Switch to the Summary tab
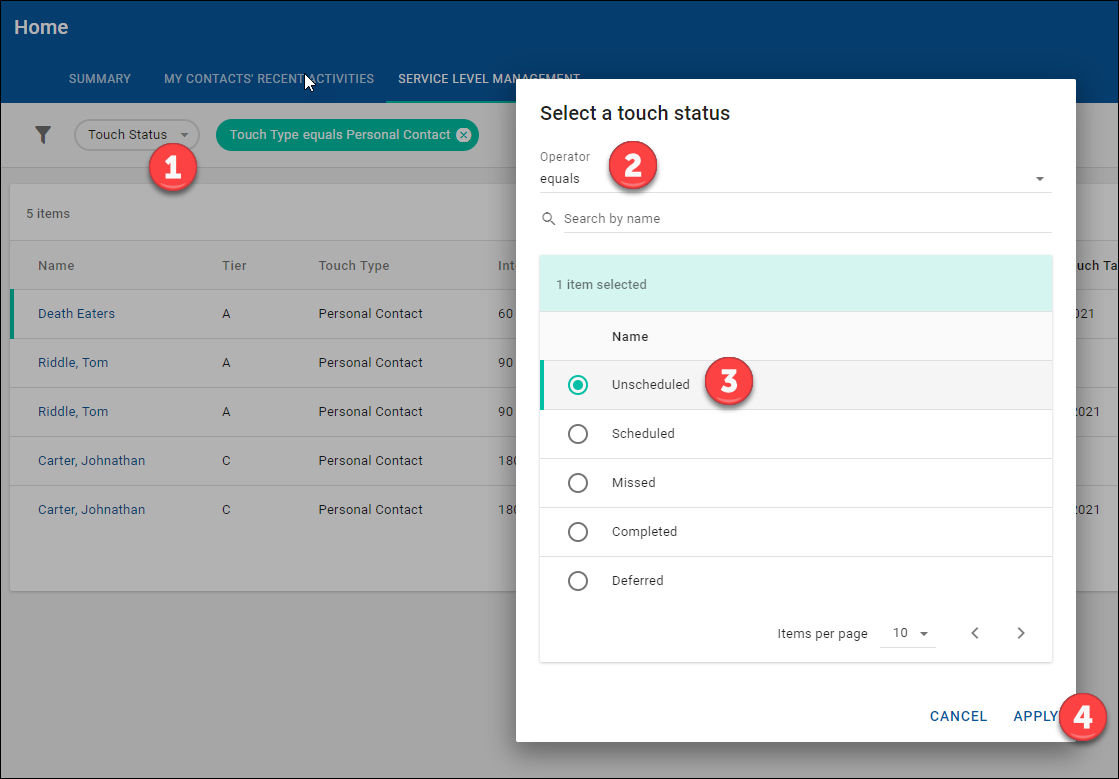 pyautogui.click(x=100, y=78)
